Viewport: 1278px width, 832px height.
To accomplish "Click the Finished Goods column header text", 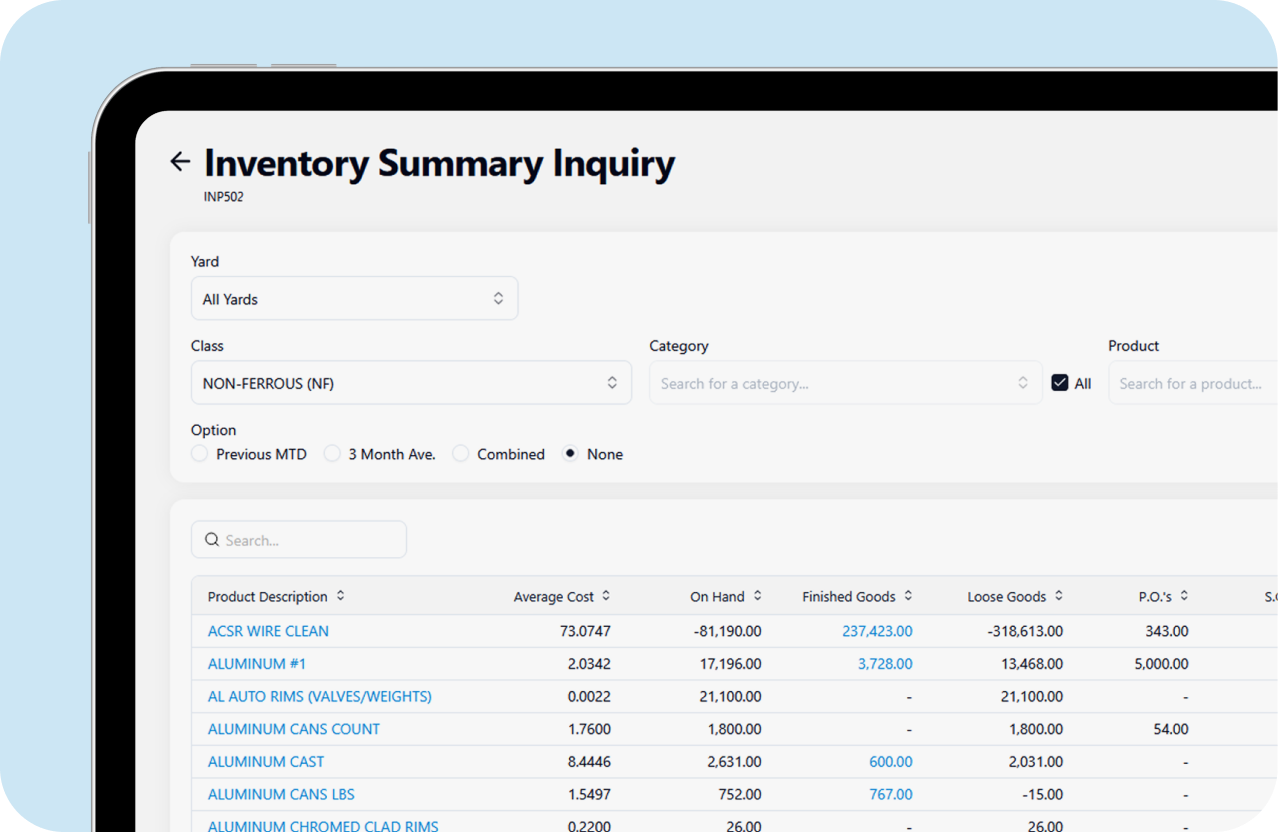I will [849, 596].
